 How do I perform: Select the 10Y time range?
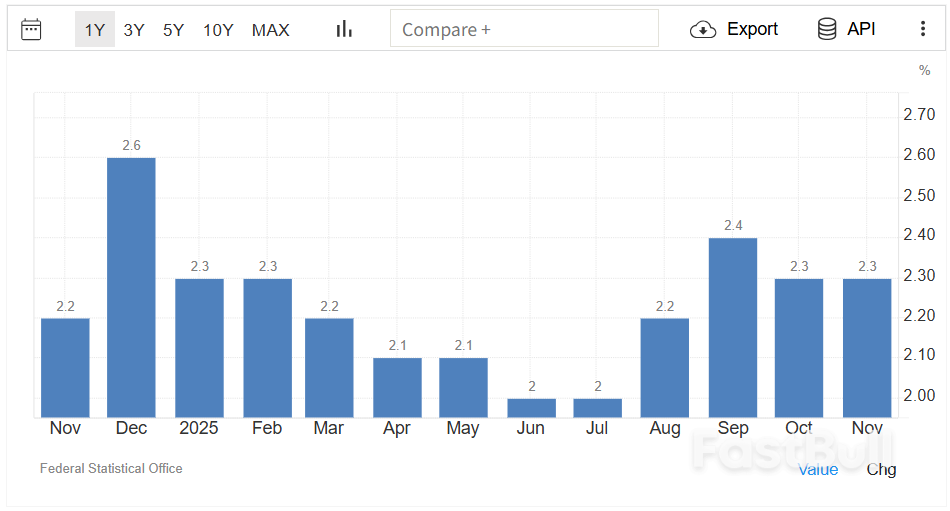click(x=218, y=30)
